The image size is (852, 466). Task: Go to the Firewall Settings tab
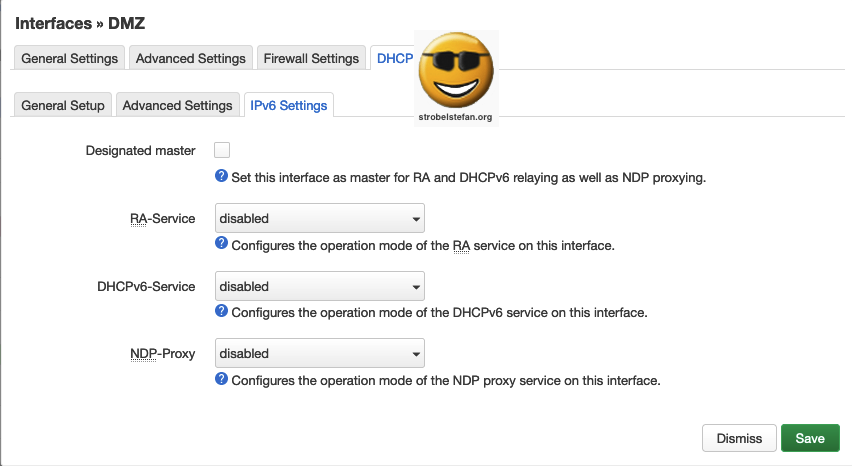tap(311, 58)
